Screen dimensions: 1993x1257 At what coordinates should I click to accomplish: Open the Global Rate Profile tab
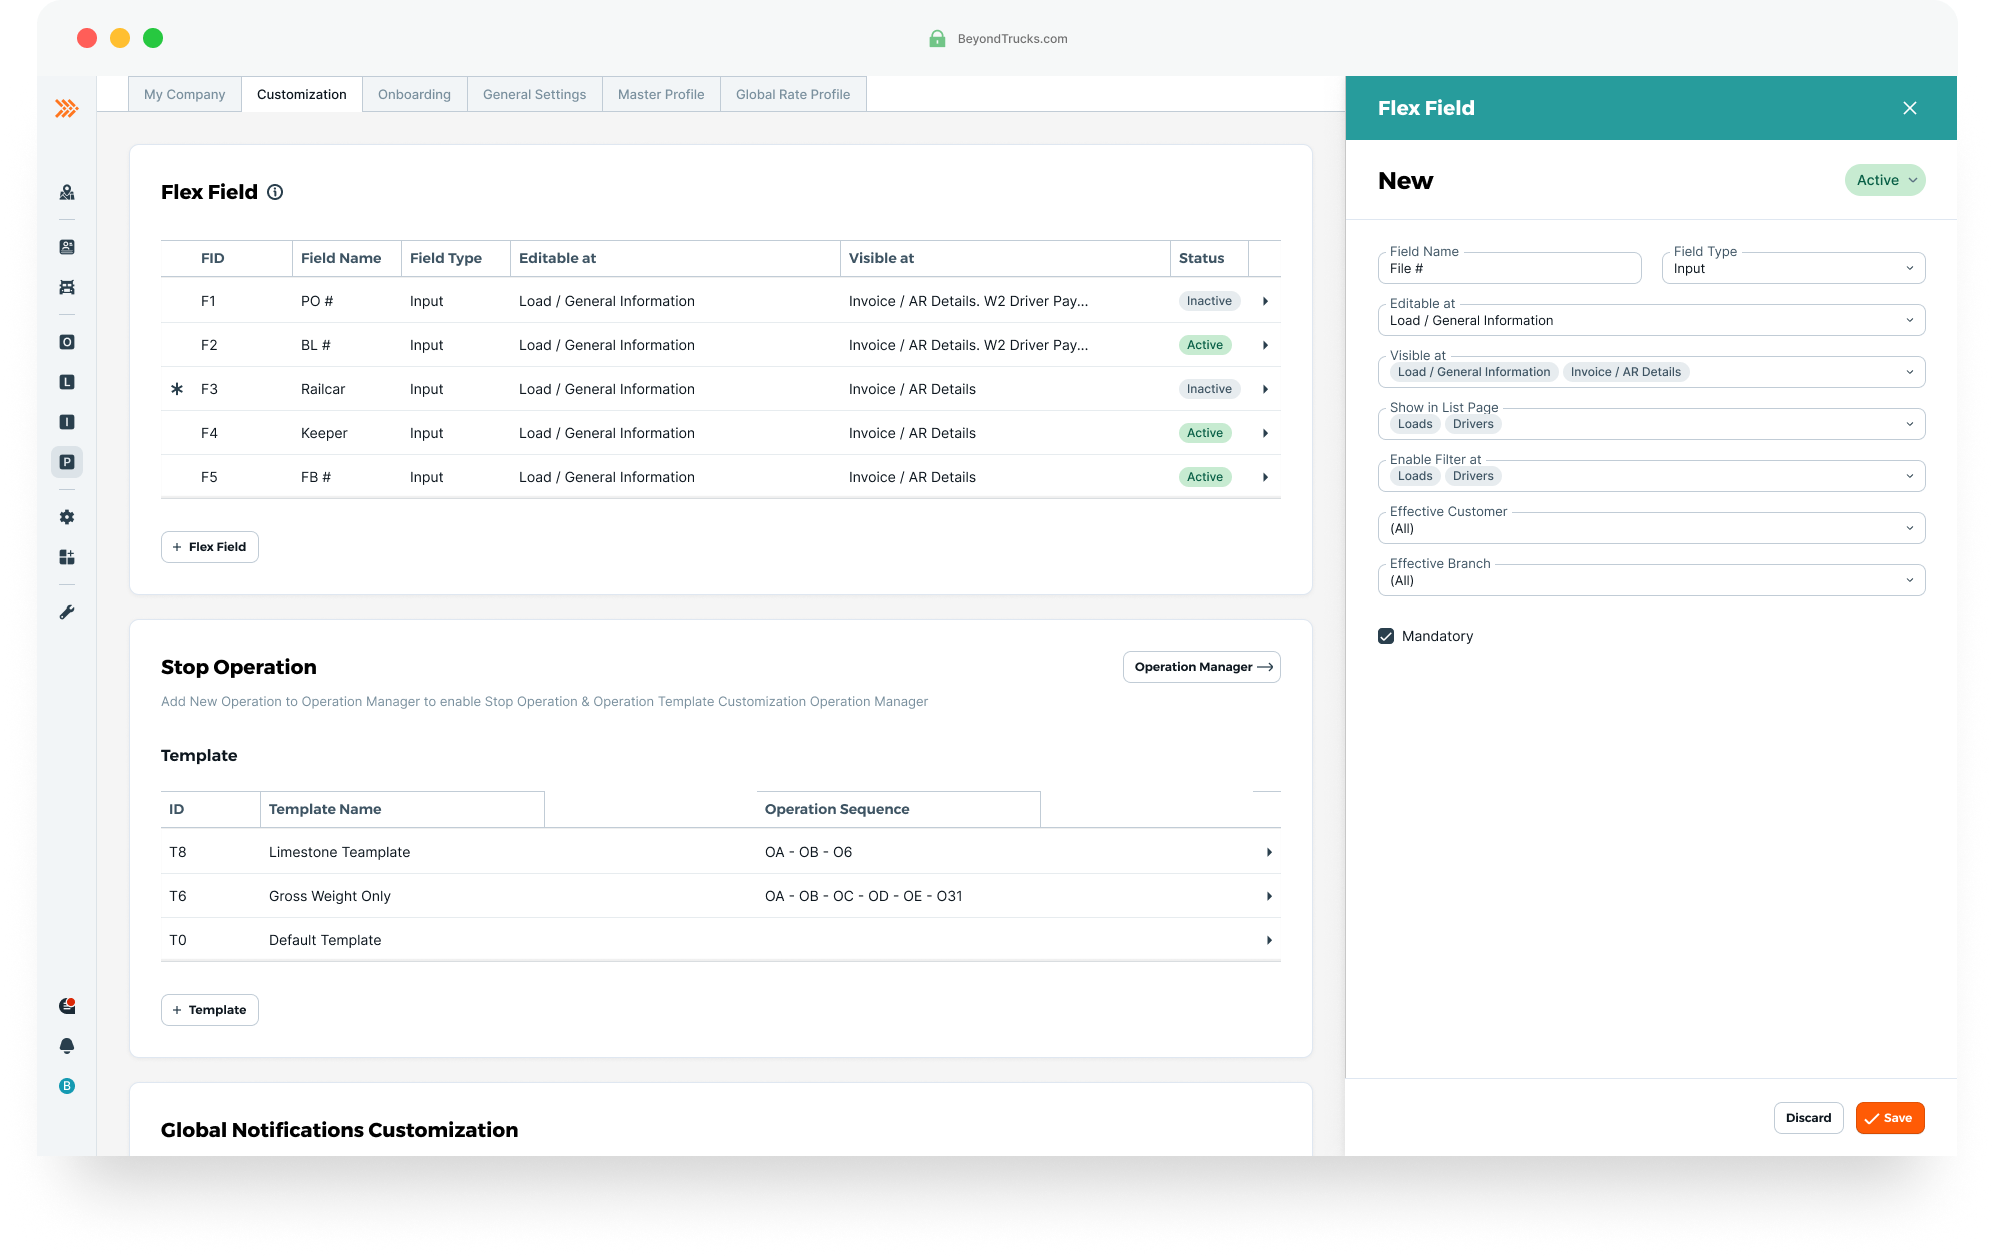pos(792,94)
